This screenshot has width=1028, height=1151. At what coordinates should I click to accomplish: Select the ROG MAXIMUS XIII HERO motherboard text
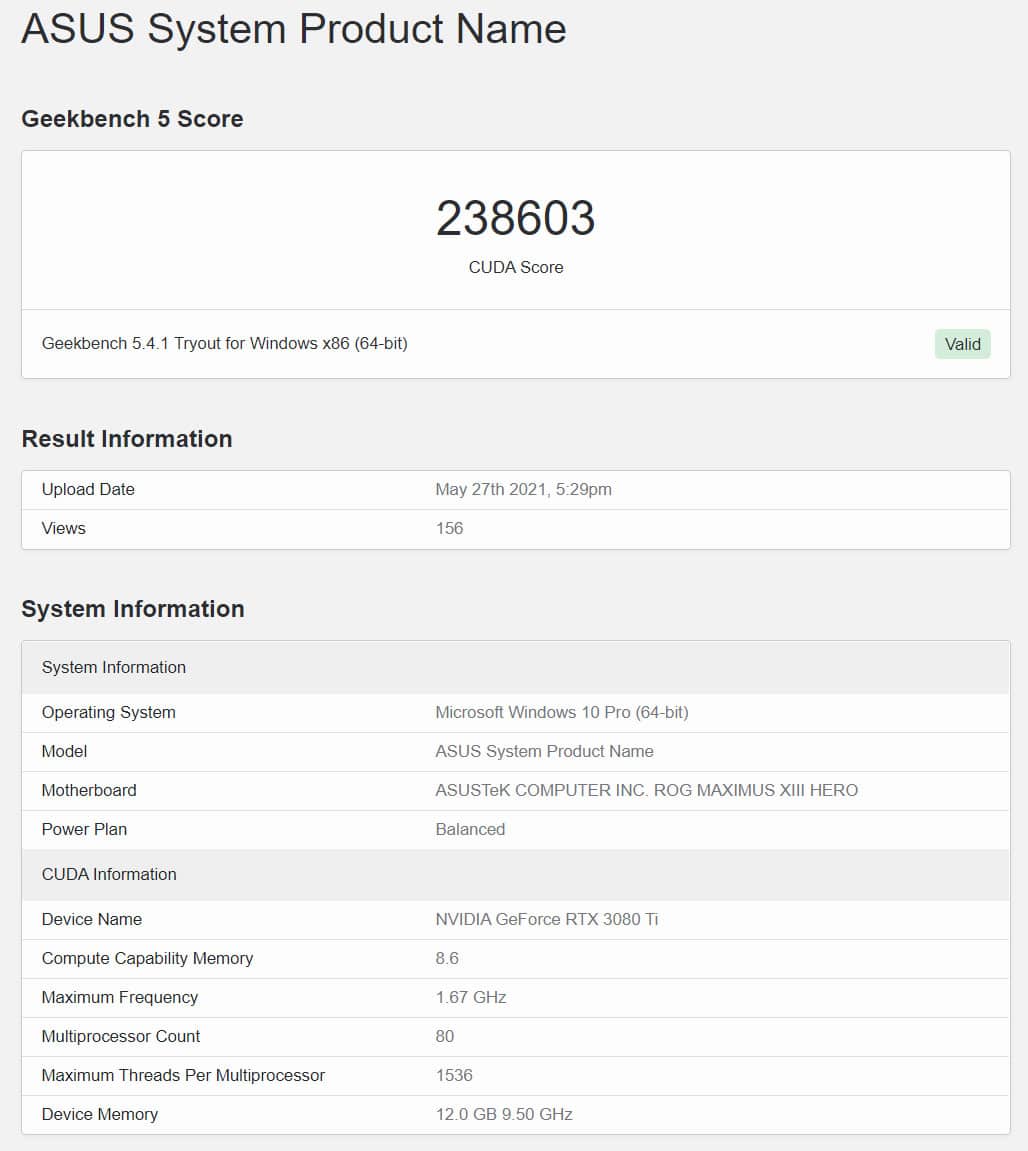pos(756,791)
